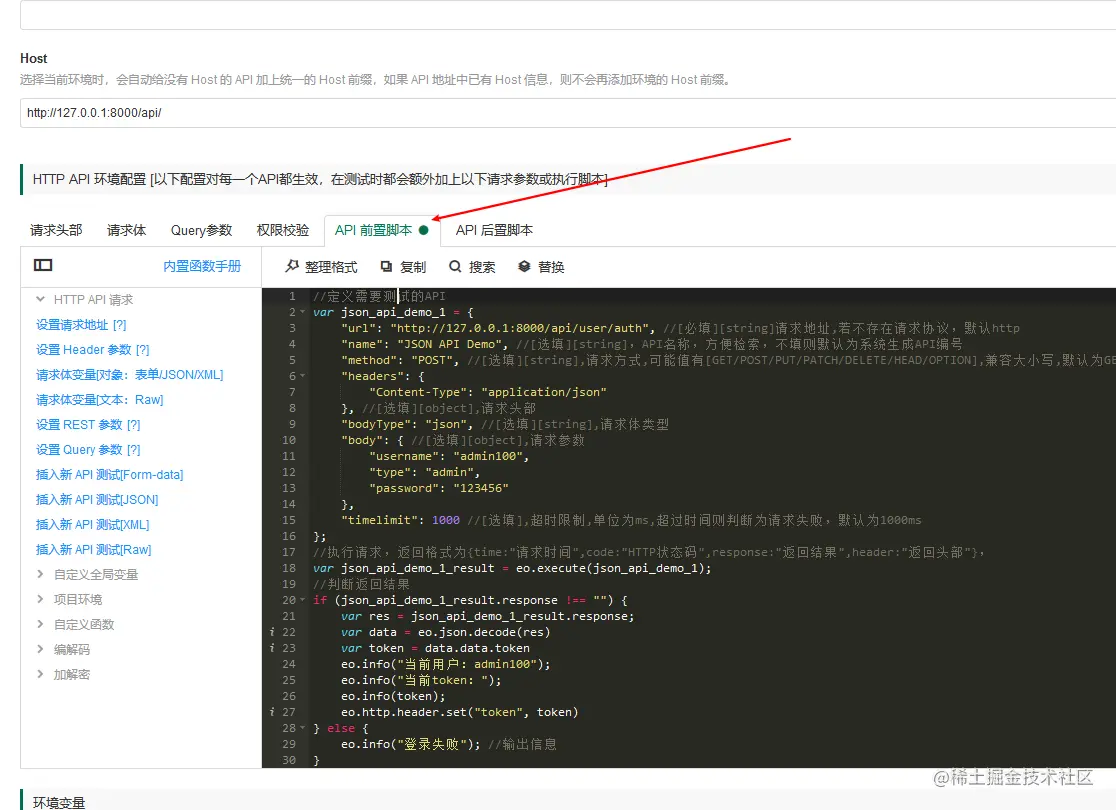Viewport: 1116px width, 810px height.
Task: Insert 设置请求地址 snippet
Action: point(81,325)
